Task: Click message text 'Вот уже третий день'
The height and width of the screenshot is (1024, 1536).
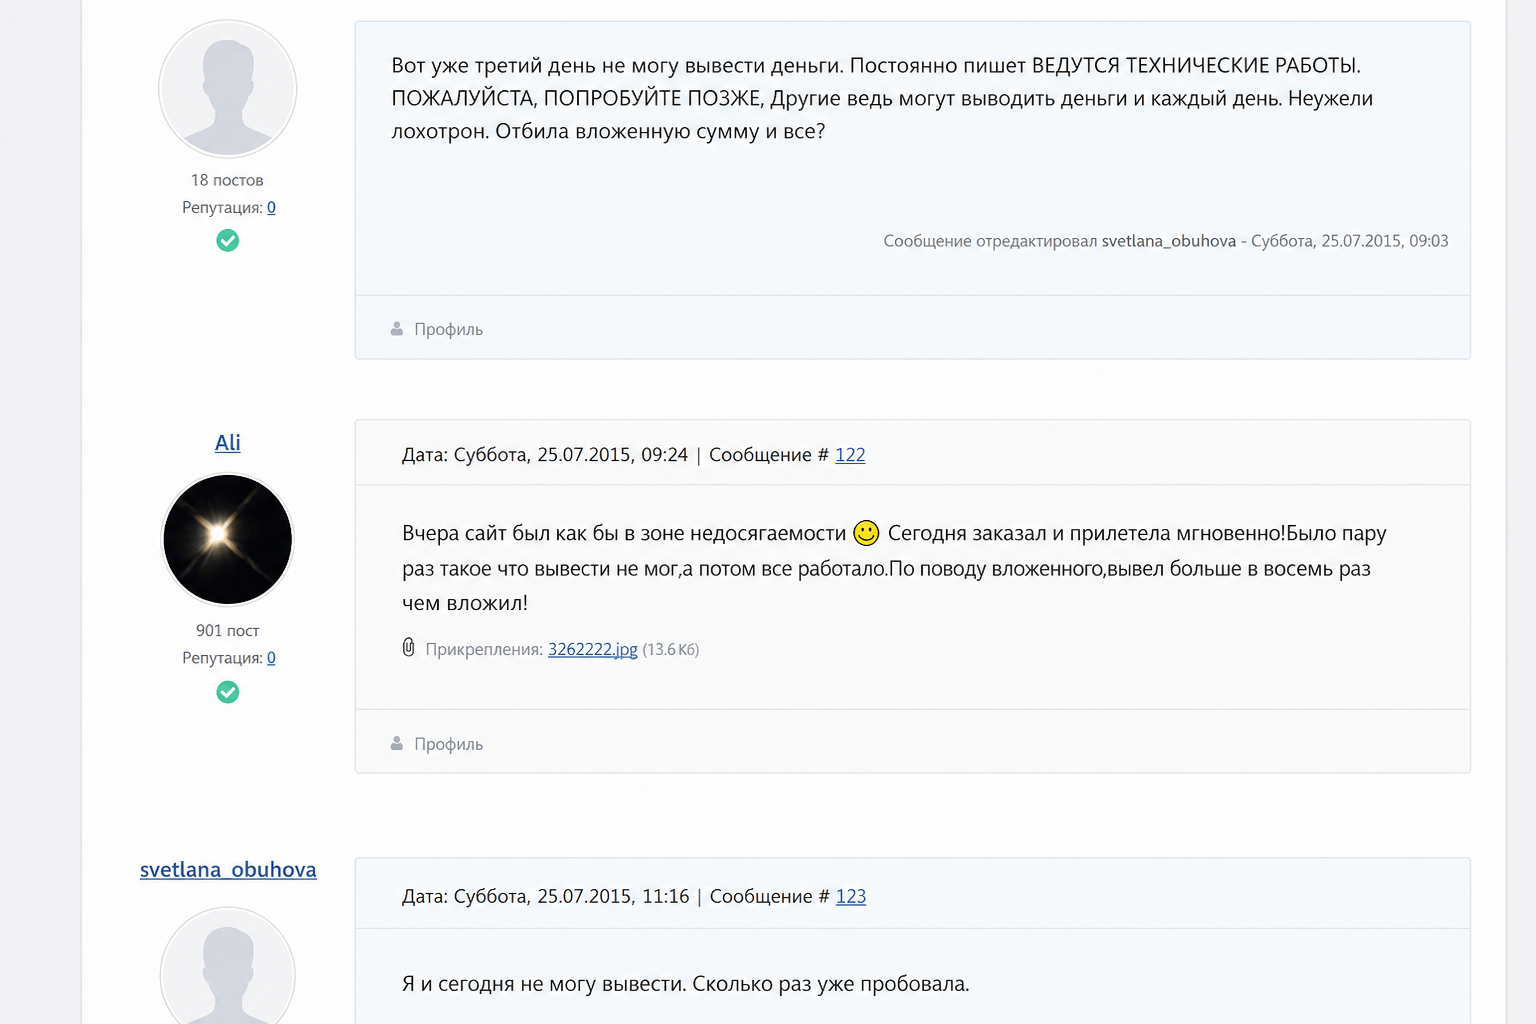Action: click(x=494, y=66)
